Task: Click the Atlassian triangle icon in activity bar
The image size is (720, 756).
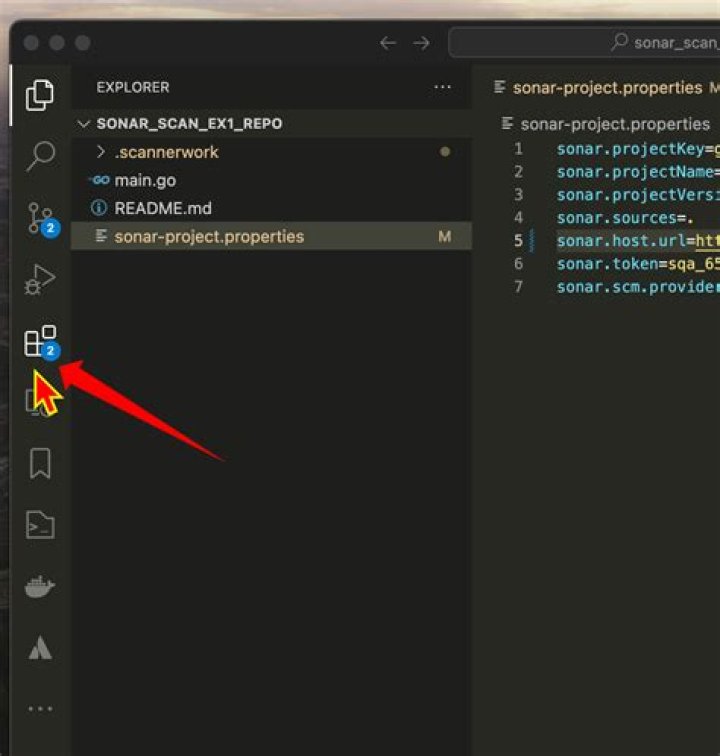Action: tap(40, 649)
